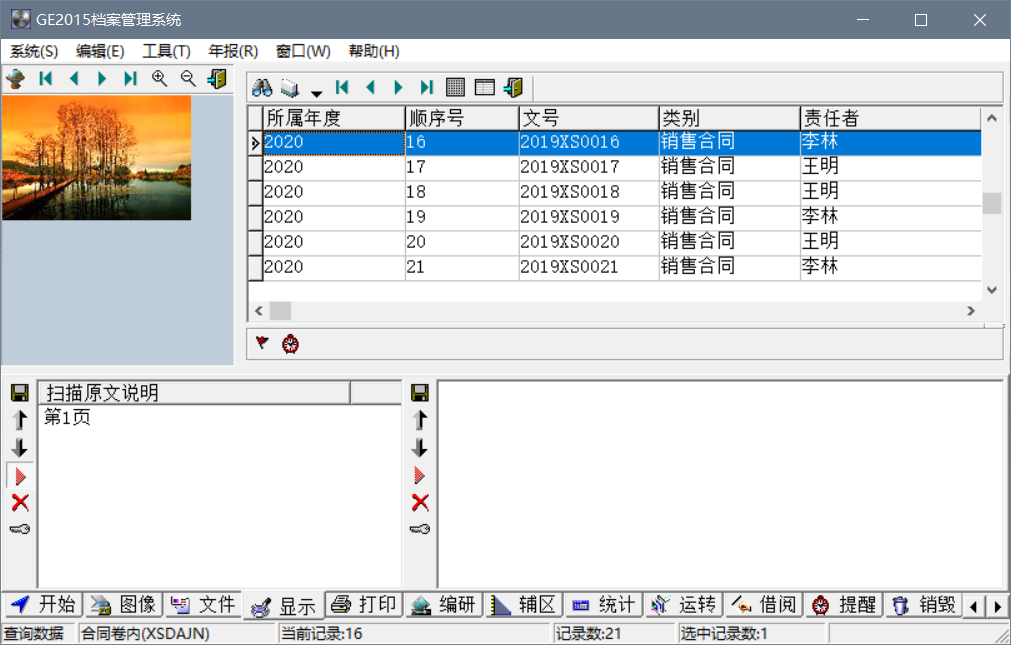This screenshot has width=1011, height=645.
Task: Delete scanned page with left red X
Action: [x=20, y=502]
